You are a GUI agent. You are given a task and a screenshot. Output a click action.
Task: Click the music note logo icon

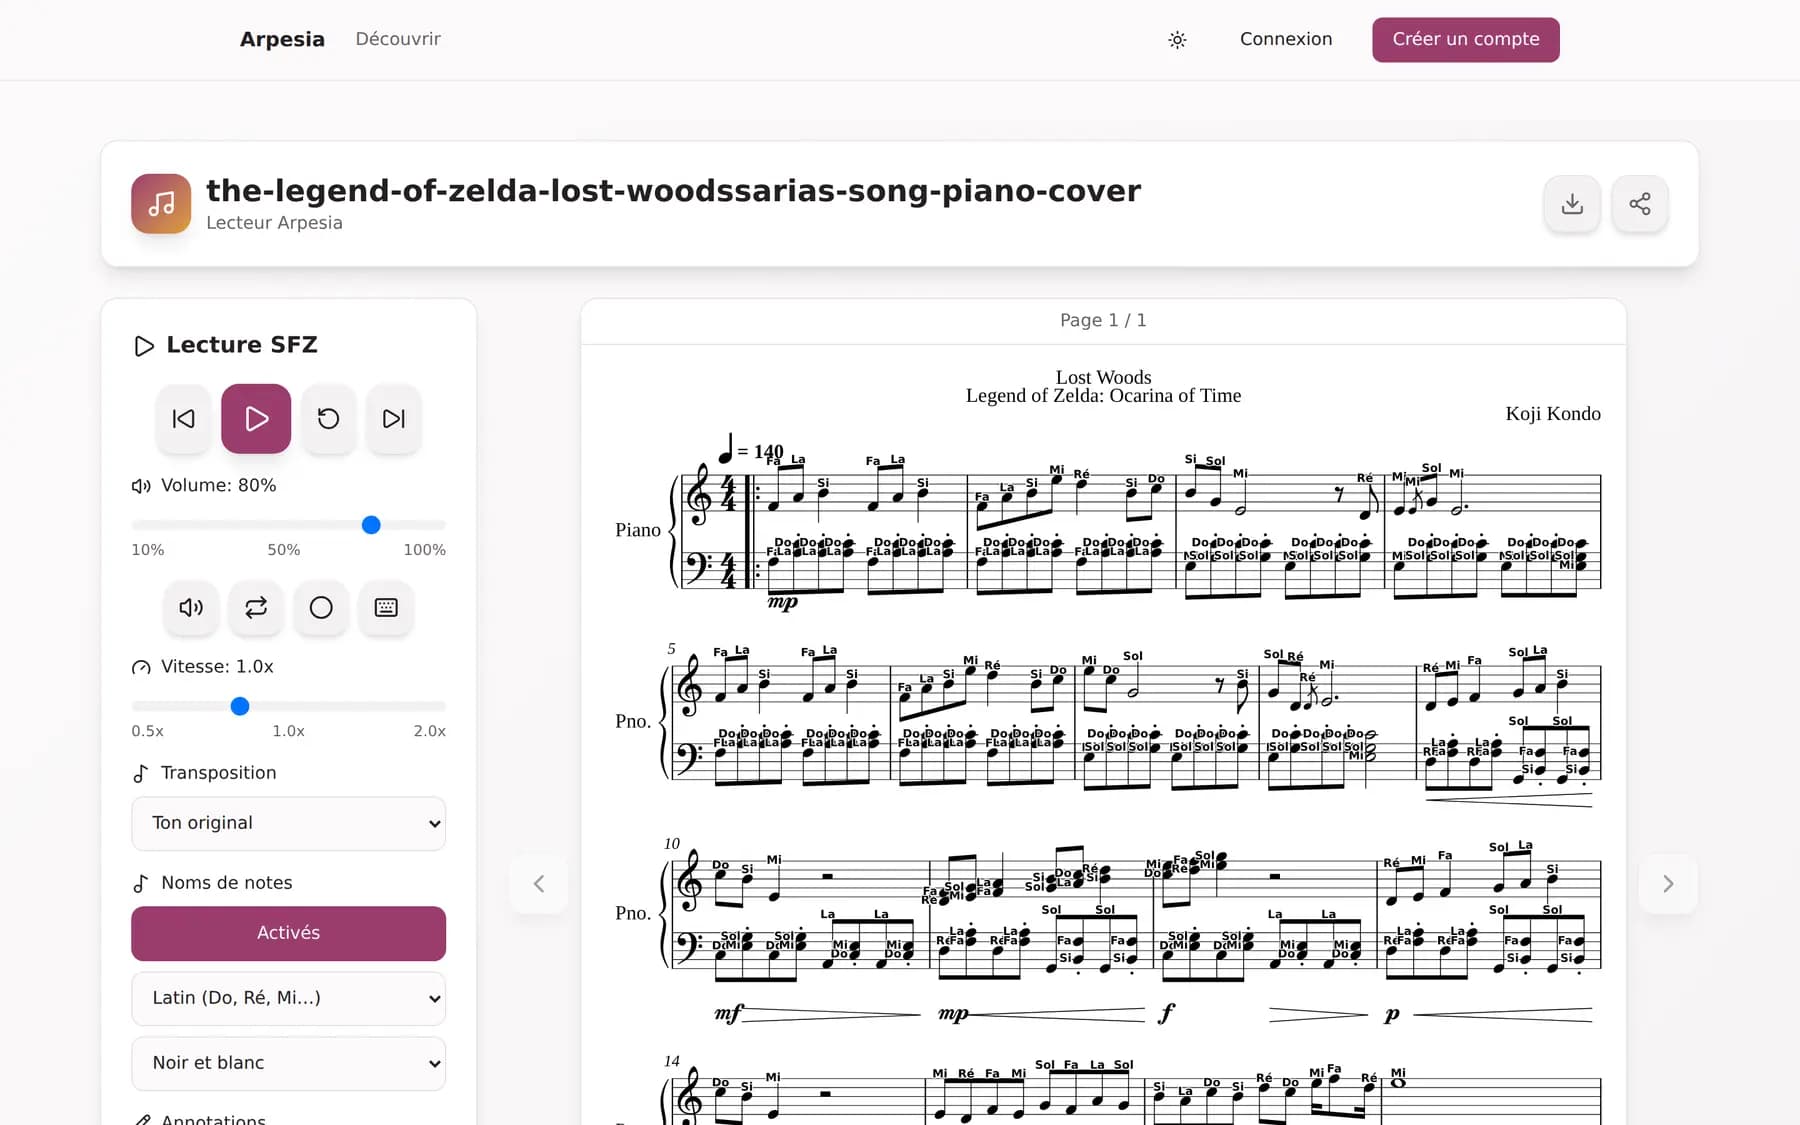pos(161,204)
